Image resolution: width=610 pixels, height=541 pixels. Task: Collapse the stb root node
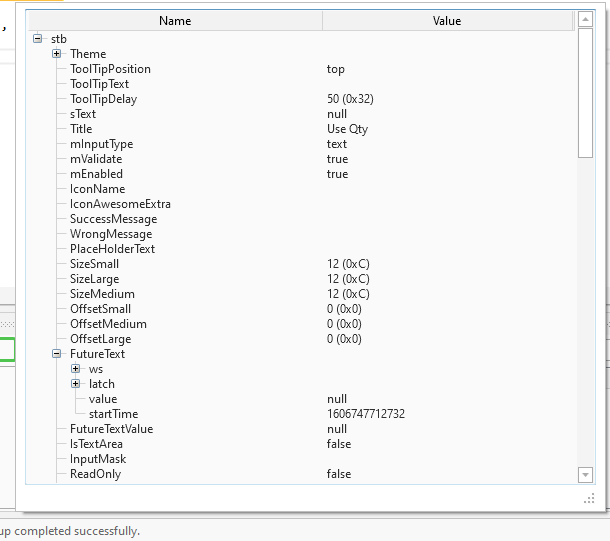[38, 39]
